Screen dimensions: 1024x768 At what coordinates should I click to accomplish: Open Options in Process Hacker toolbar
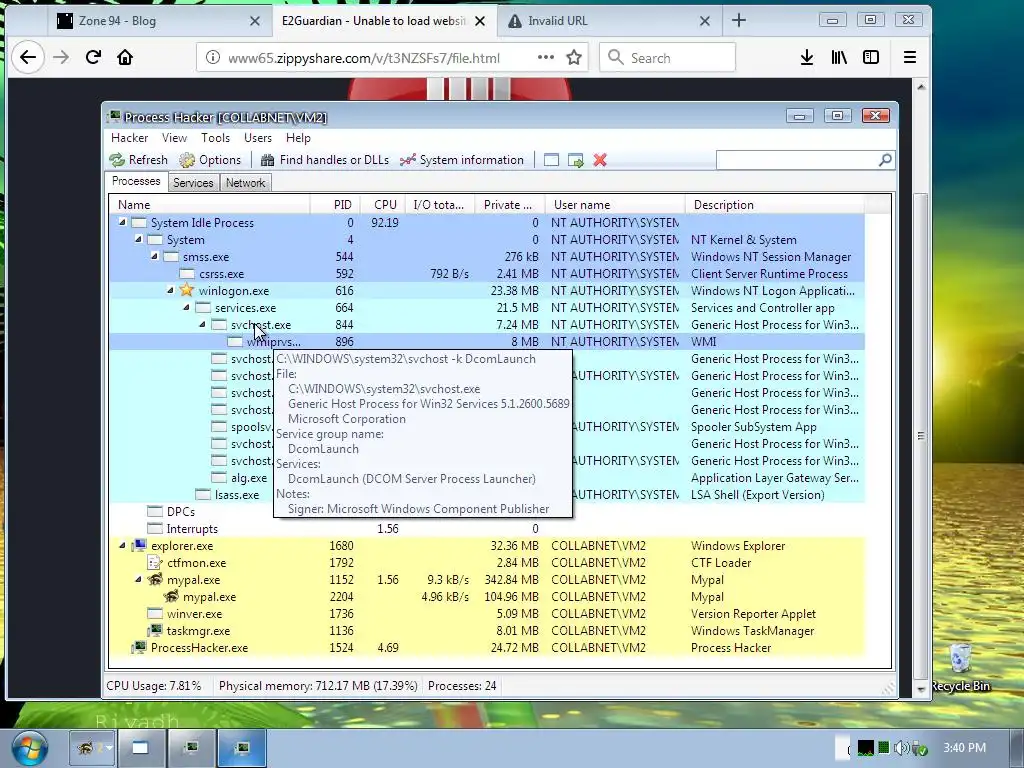click(x=210, y=160)
